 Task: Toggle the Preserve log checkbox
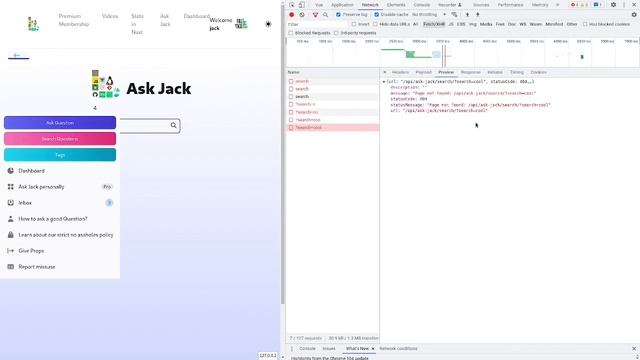[338, 15]
